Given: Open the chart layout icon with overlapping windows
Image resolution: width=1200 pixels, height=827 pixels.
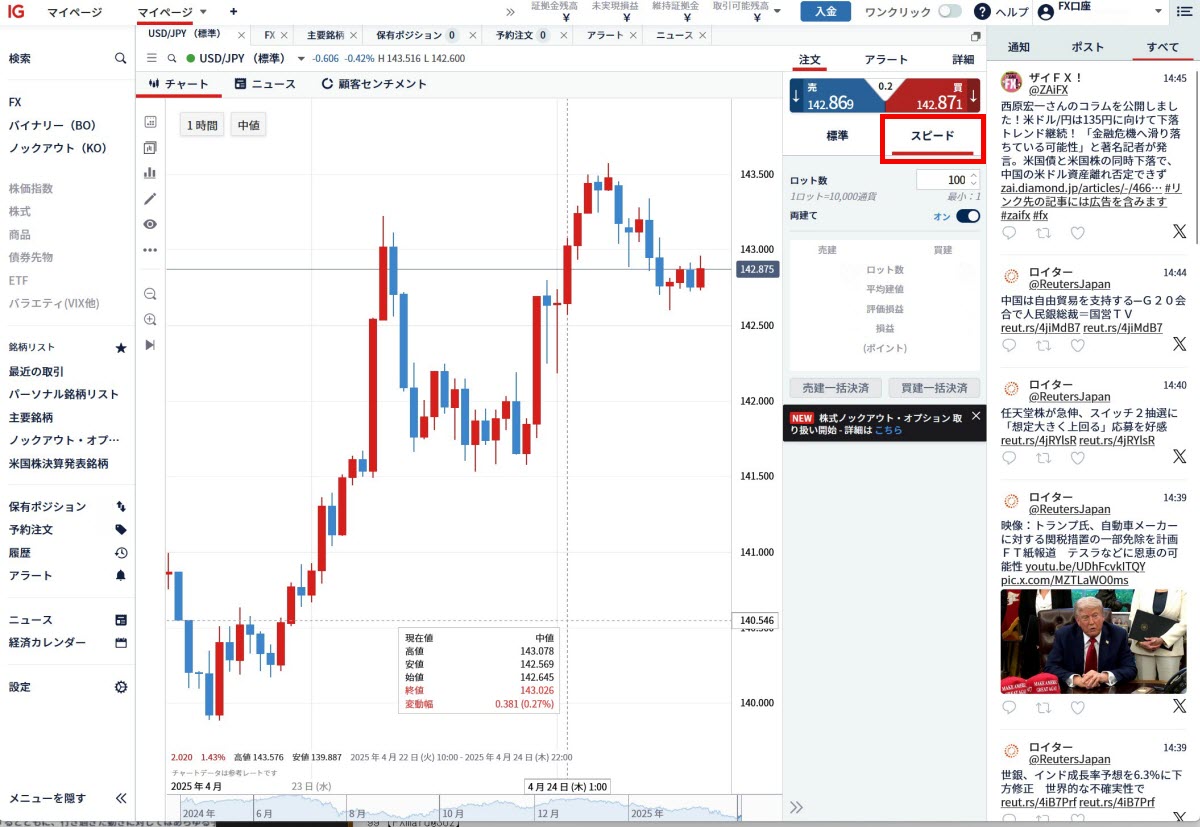Looking at the screenshot, I should coord(150,147).
